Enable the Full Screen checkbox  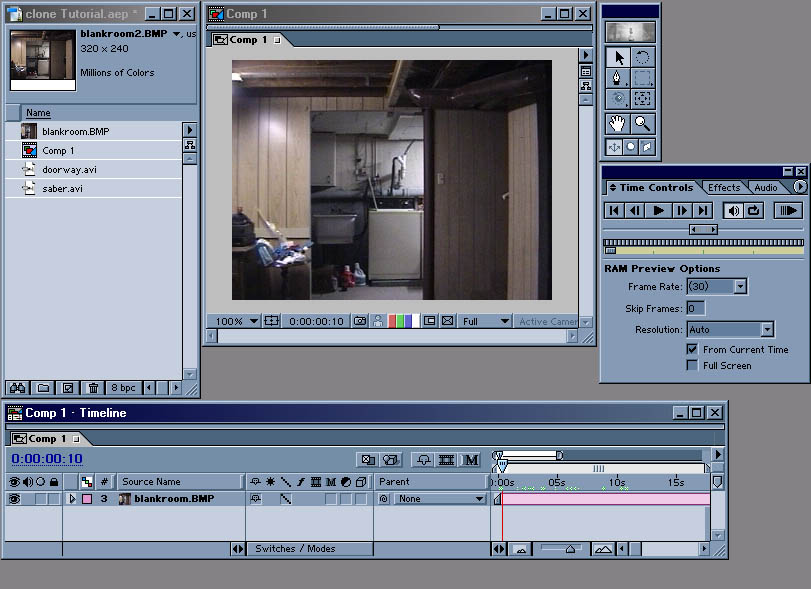click(x=692, y=365)
